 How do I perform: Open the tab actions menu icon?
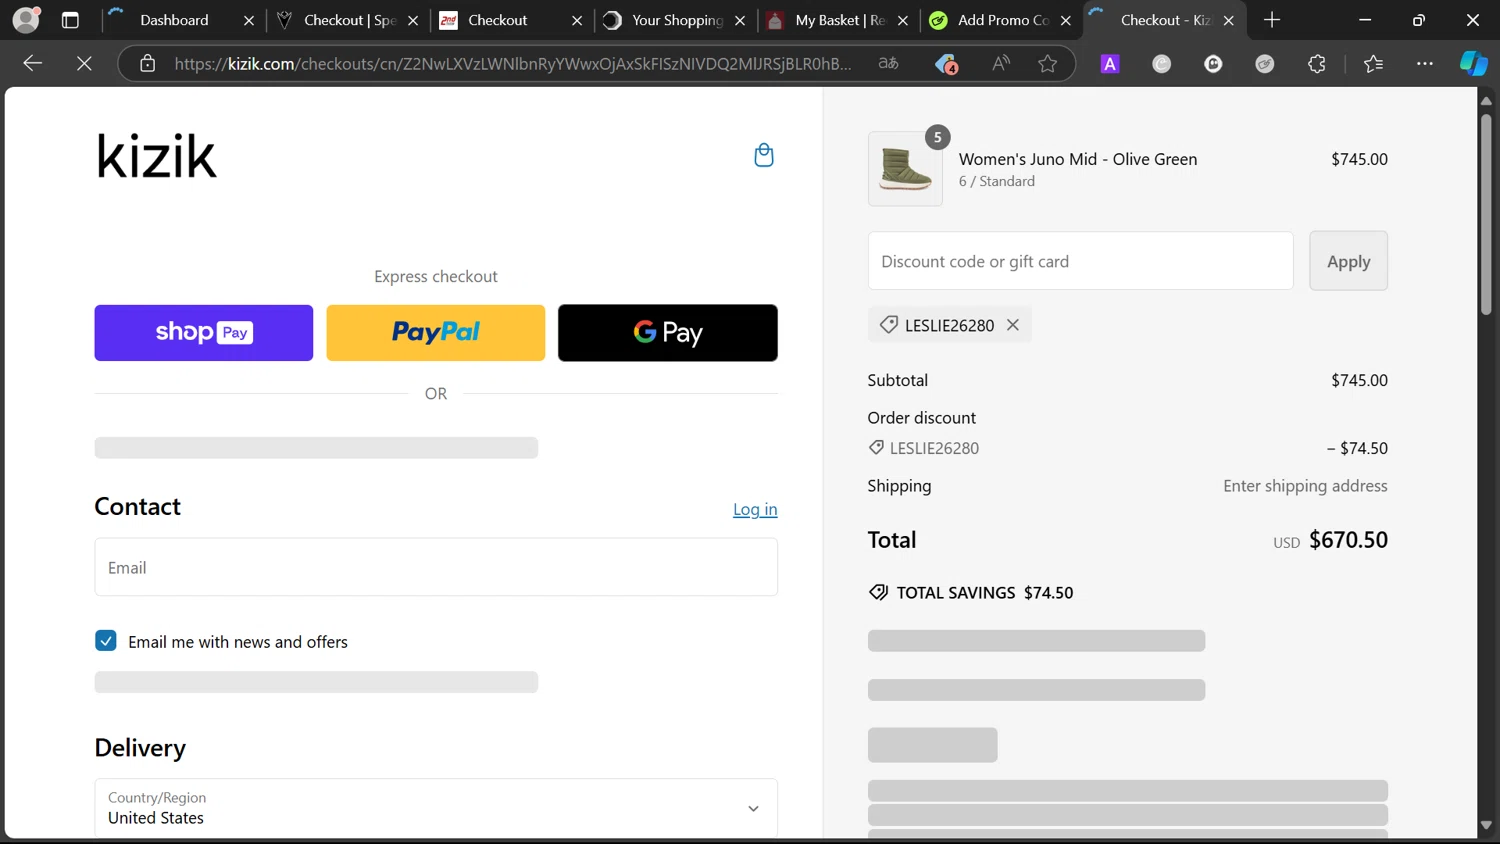point(70,20)
